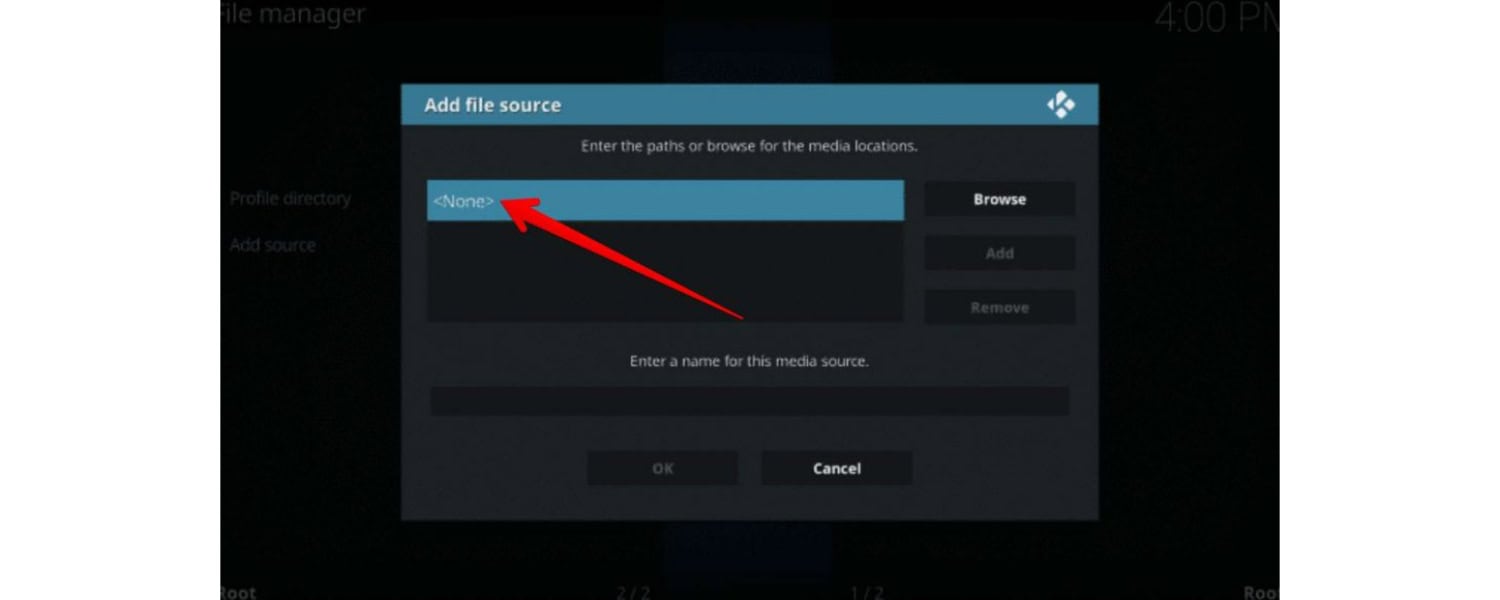1500x600 pixels.
Task: Click the Remove path button
Action: pos(999,307)
